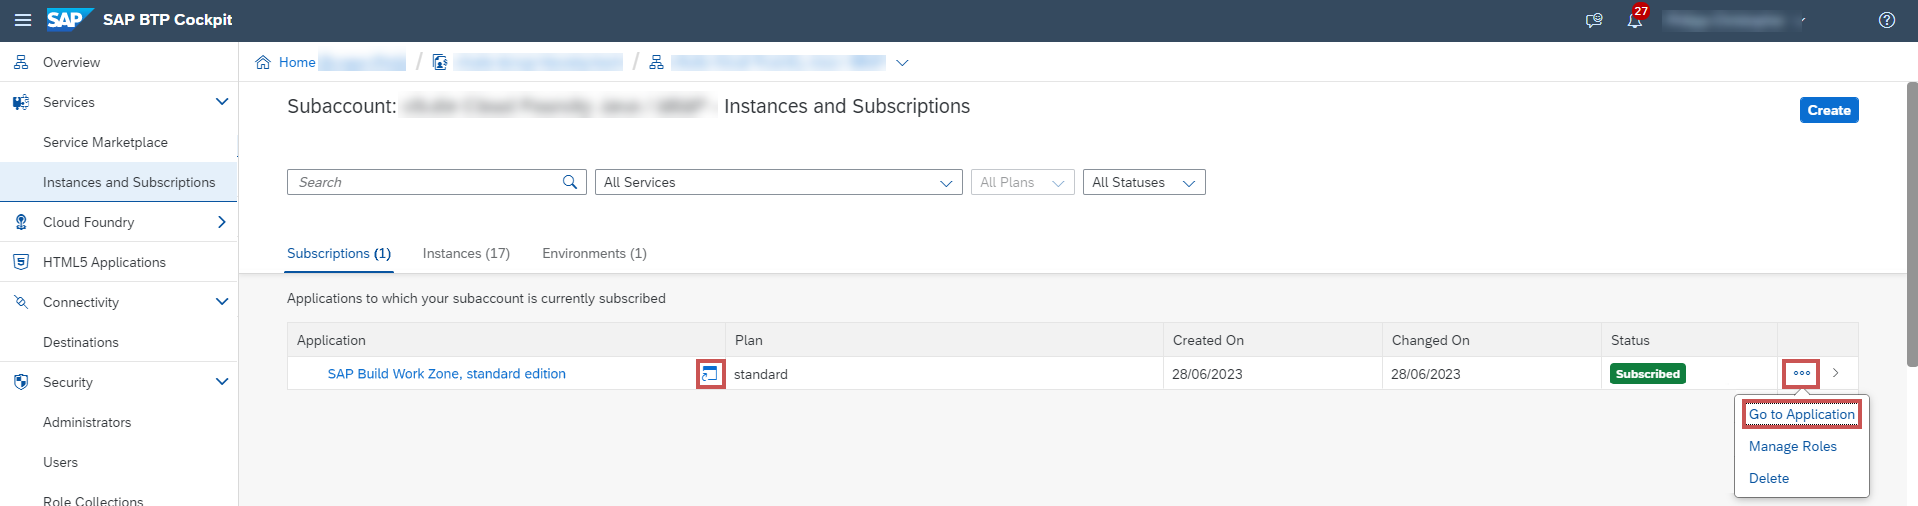Screen dimensions: 1918x506
Task: Select Go to Application from context menu
Action: click(1801, 414)
